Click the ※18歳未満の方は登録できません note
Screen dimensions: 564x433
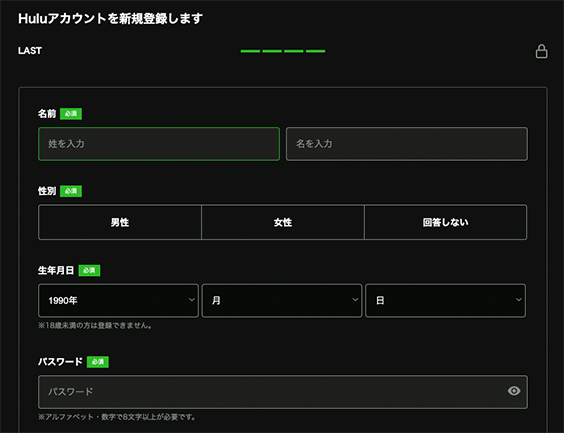(95, 325)
